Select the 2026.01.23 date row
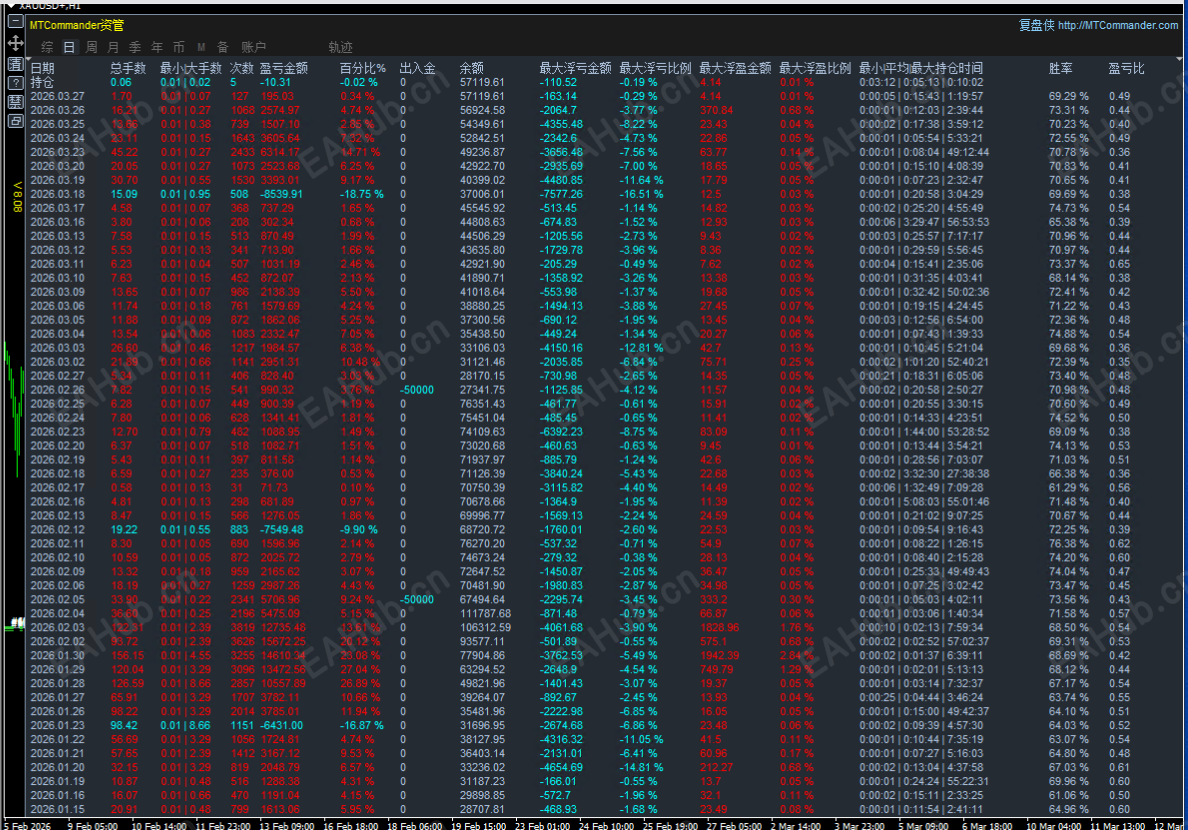This screenshot has width=1188, height=830. pyautogui.click(x=58, y=725)
